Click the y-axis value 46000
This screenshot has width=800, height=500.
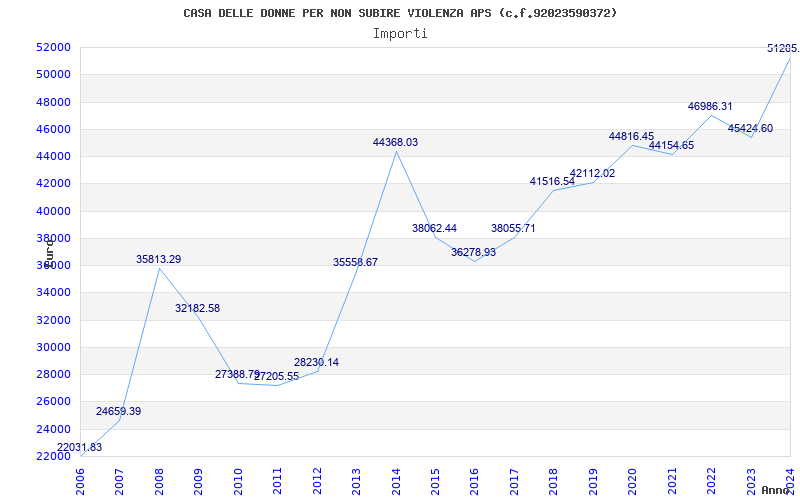(53, 129)
